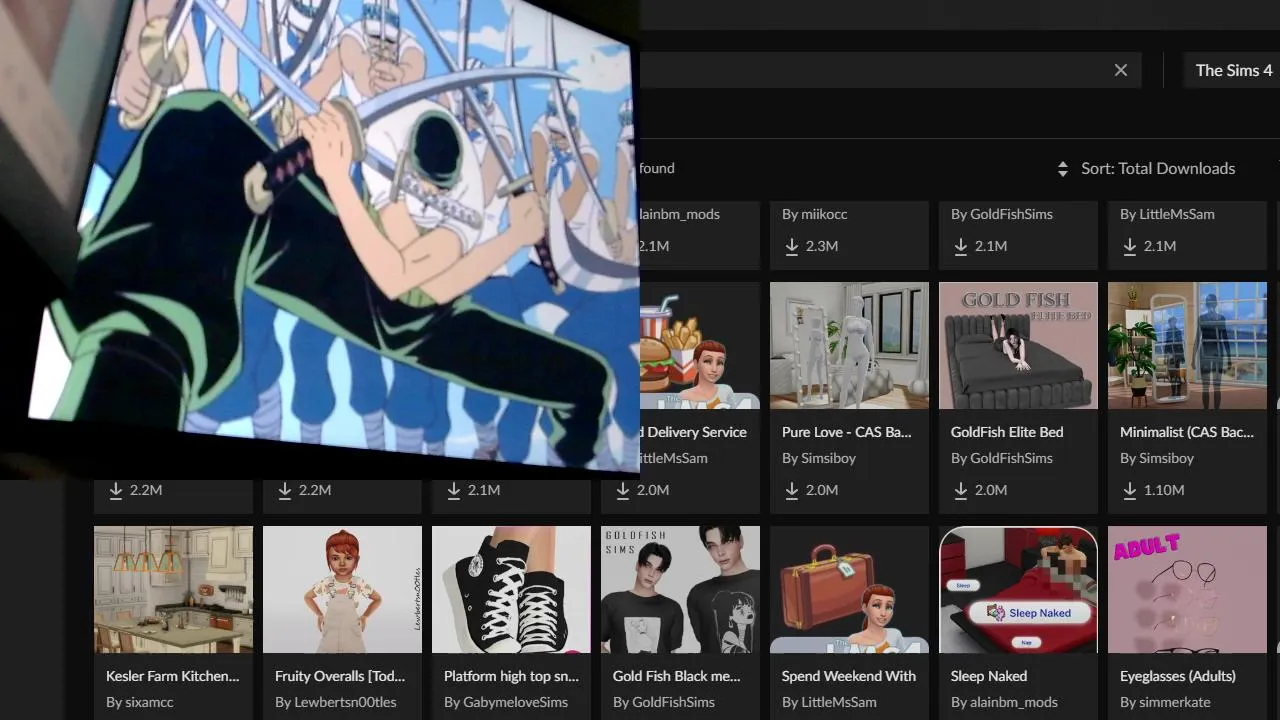
Task: Open Spend Weekend With suitcase thumbnail
Action: 849,589
